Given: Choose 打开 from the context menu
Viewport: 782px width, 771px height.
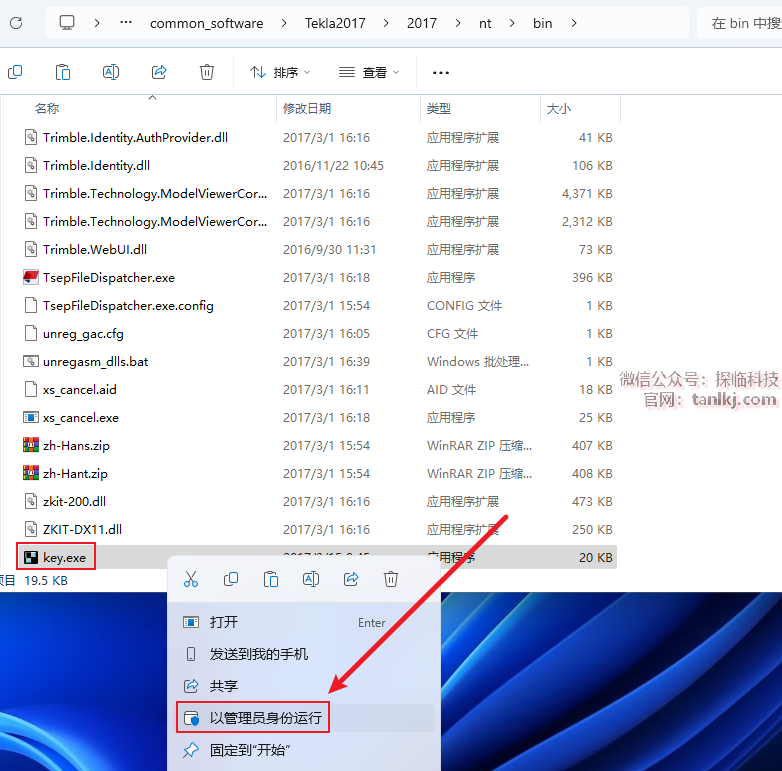Looking at the screenshot, I should tap(224, 622).
